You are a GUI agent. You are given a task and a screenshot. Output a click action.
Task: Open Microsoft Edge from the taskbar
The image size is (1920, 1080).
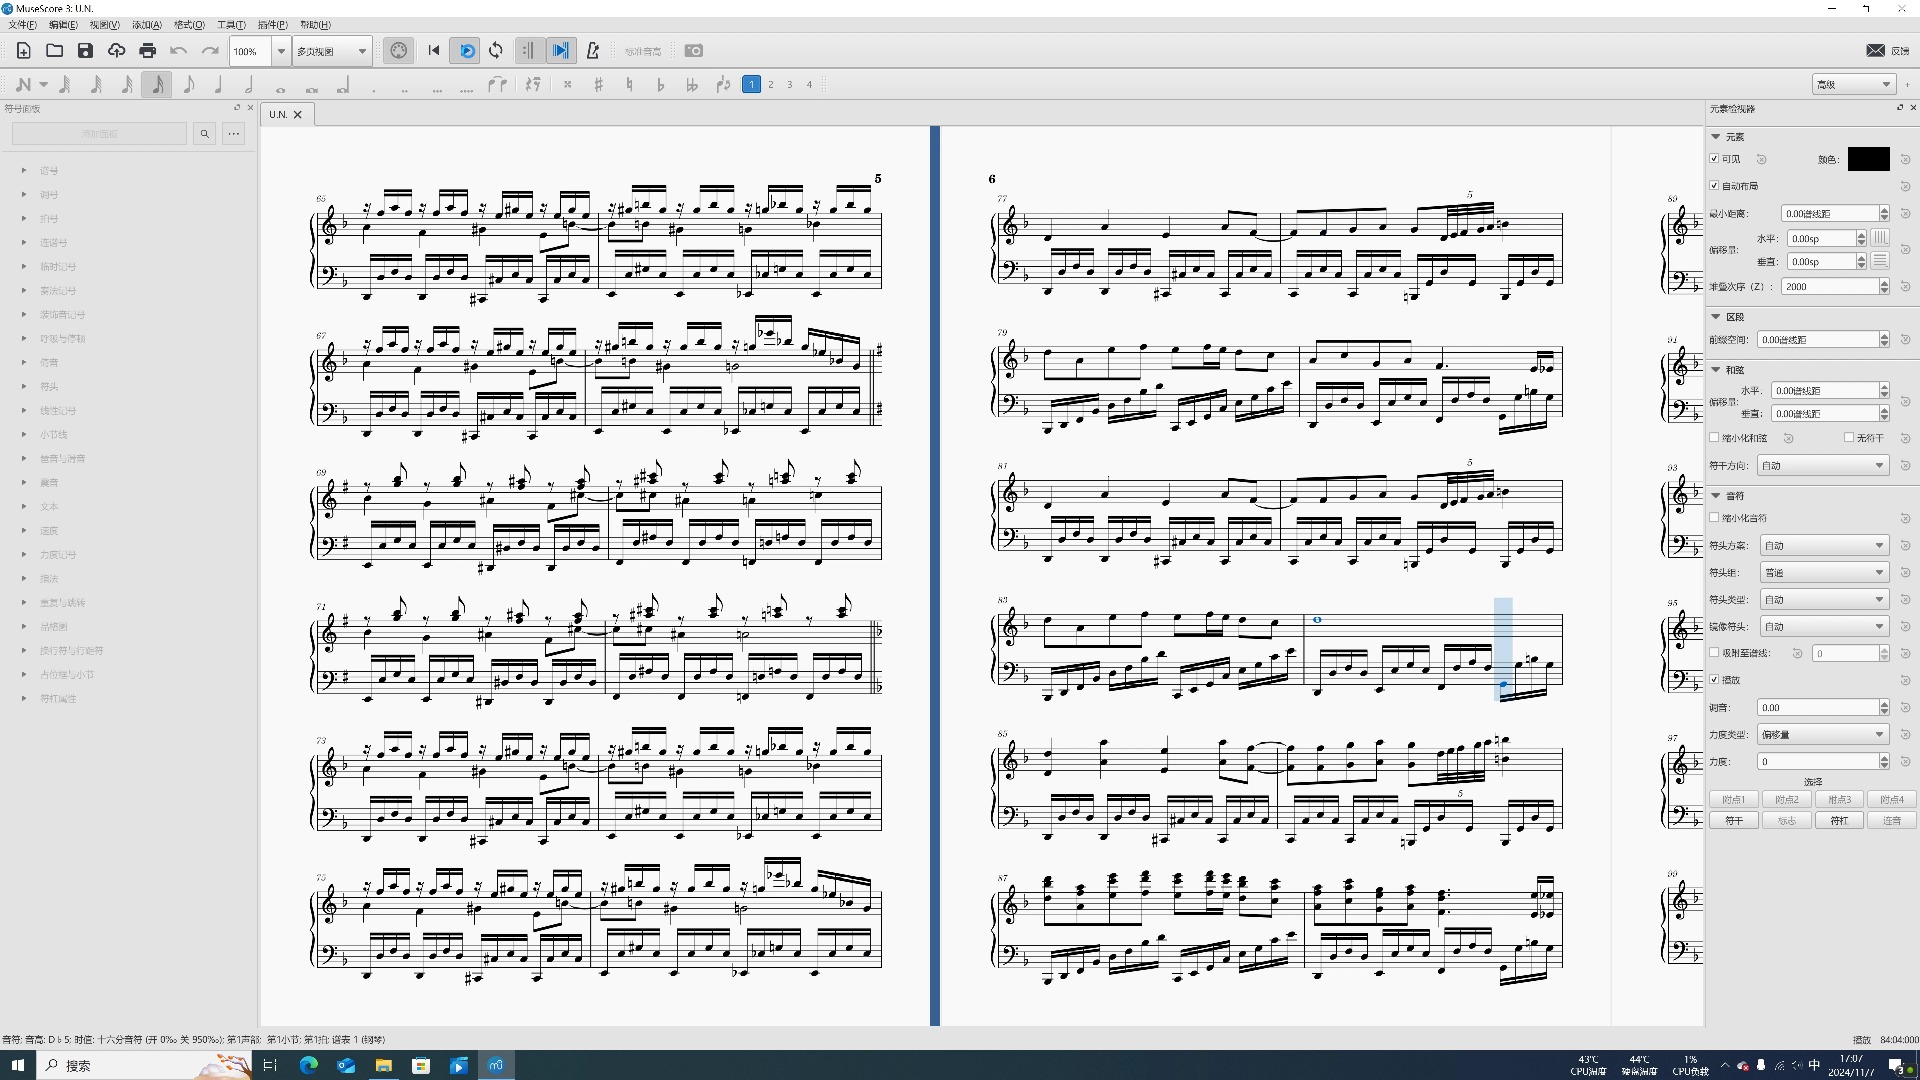pyautogui.click(x=308, y=1066)
